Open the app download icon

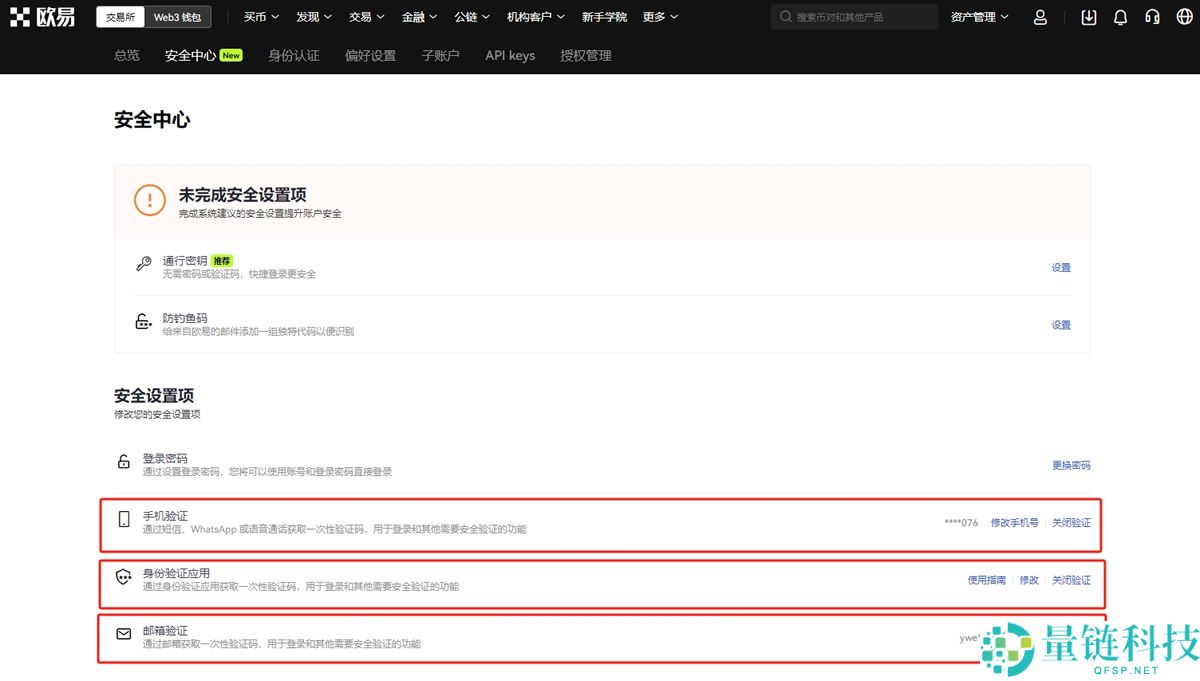coord(1089,17)
